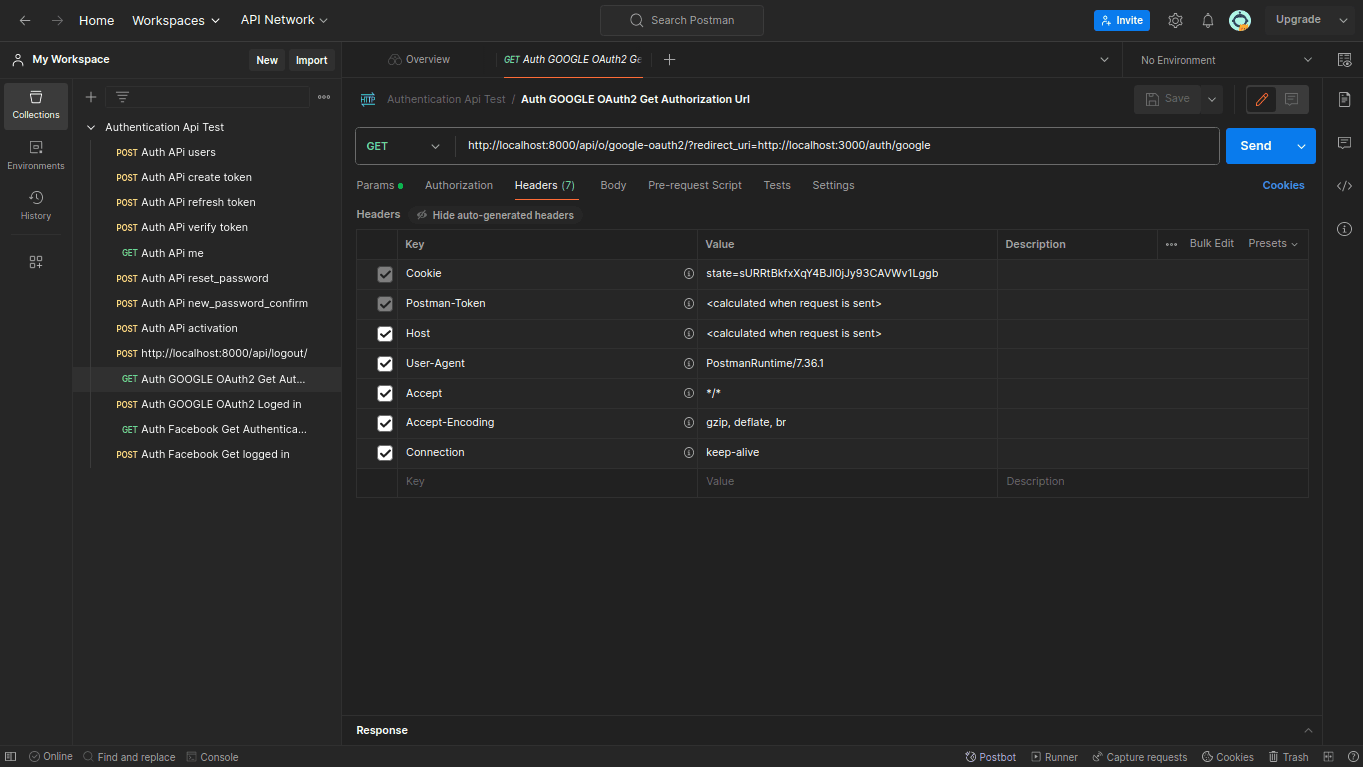Uncheck the Connection header
The image size is (1363, 767).
385,453
